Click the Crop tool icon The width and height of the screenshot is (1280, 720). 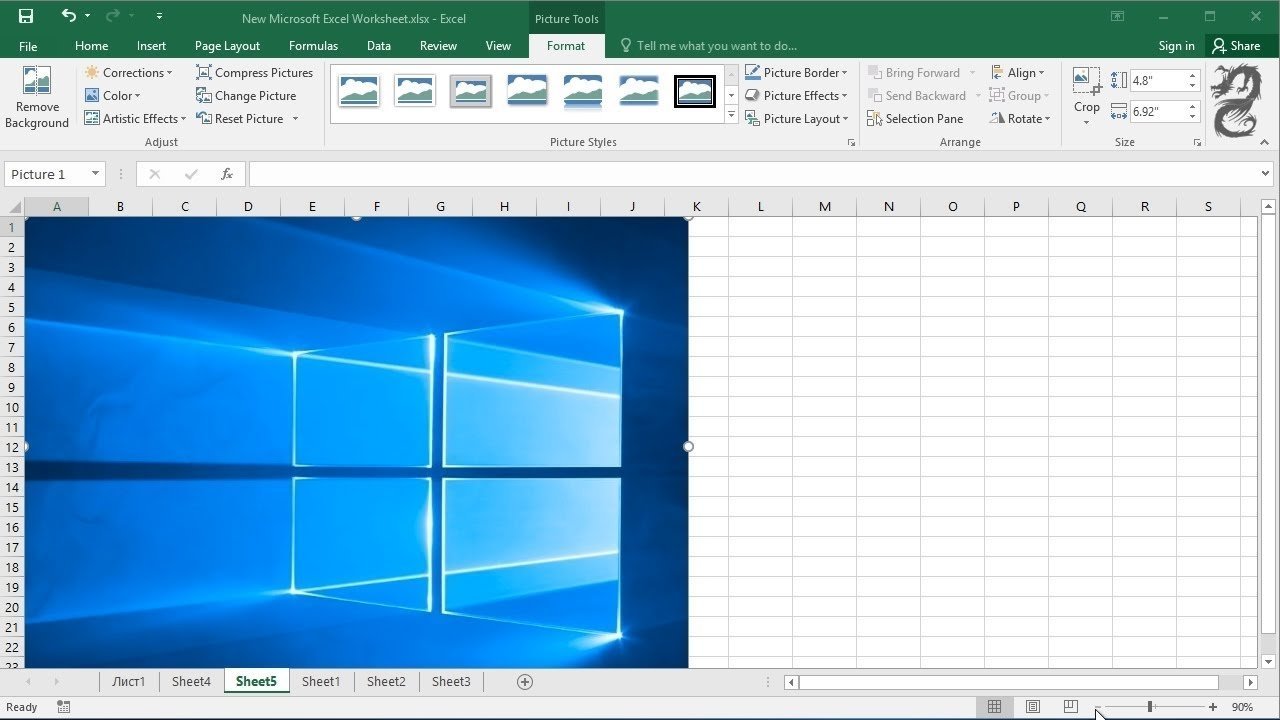[x=1087, y=82]
